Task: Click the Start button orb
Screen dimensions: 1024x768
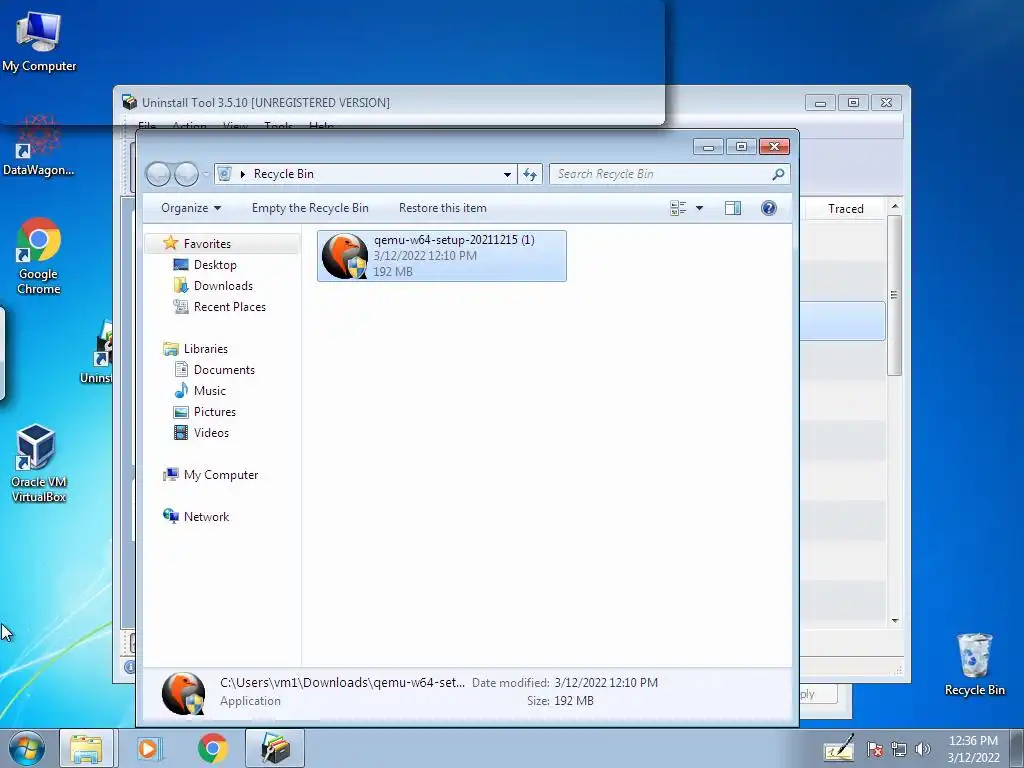Action: [27, 748]
